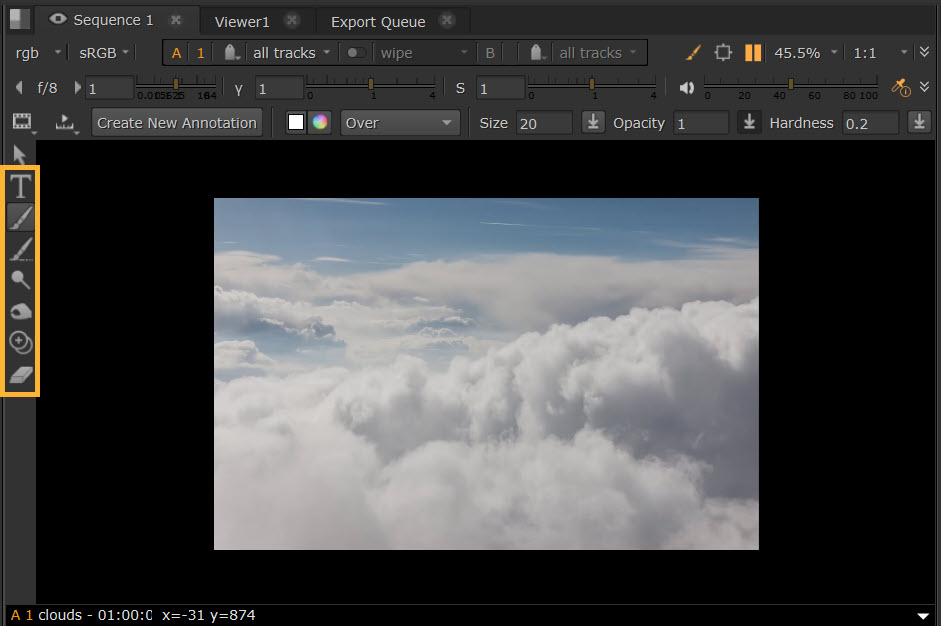This screenshot has width=941, height=626.
Task: Choose the Smudge tool
Action: (21, 312)
